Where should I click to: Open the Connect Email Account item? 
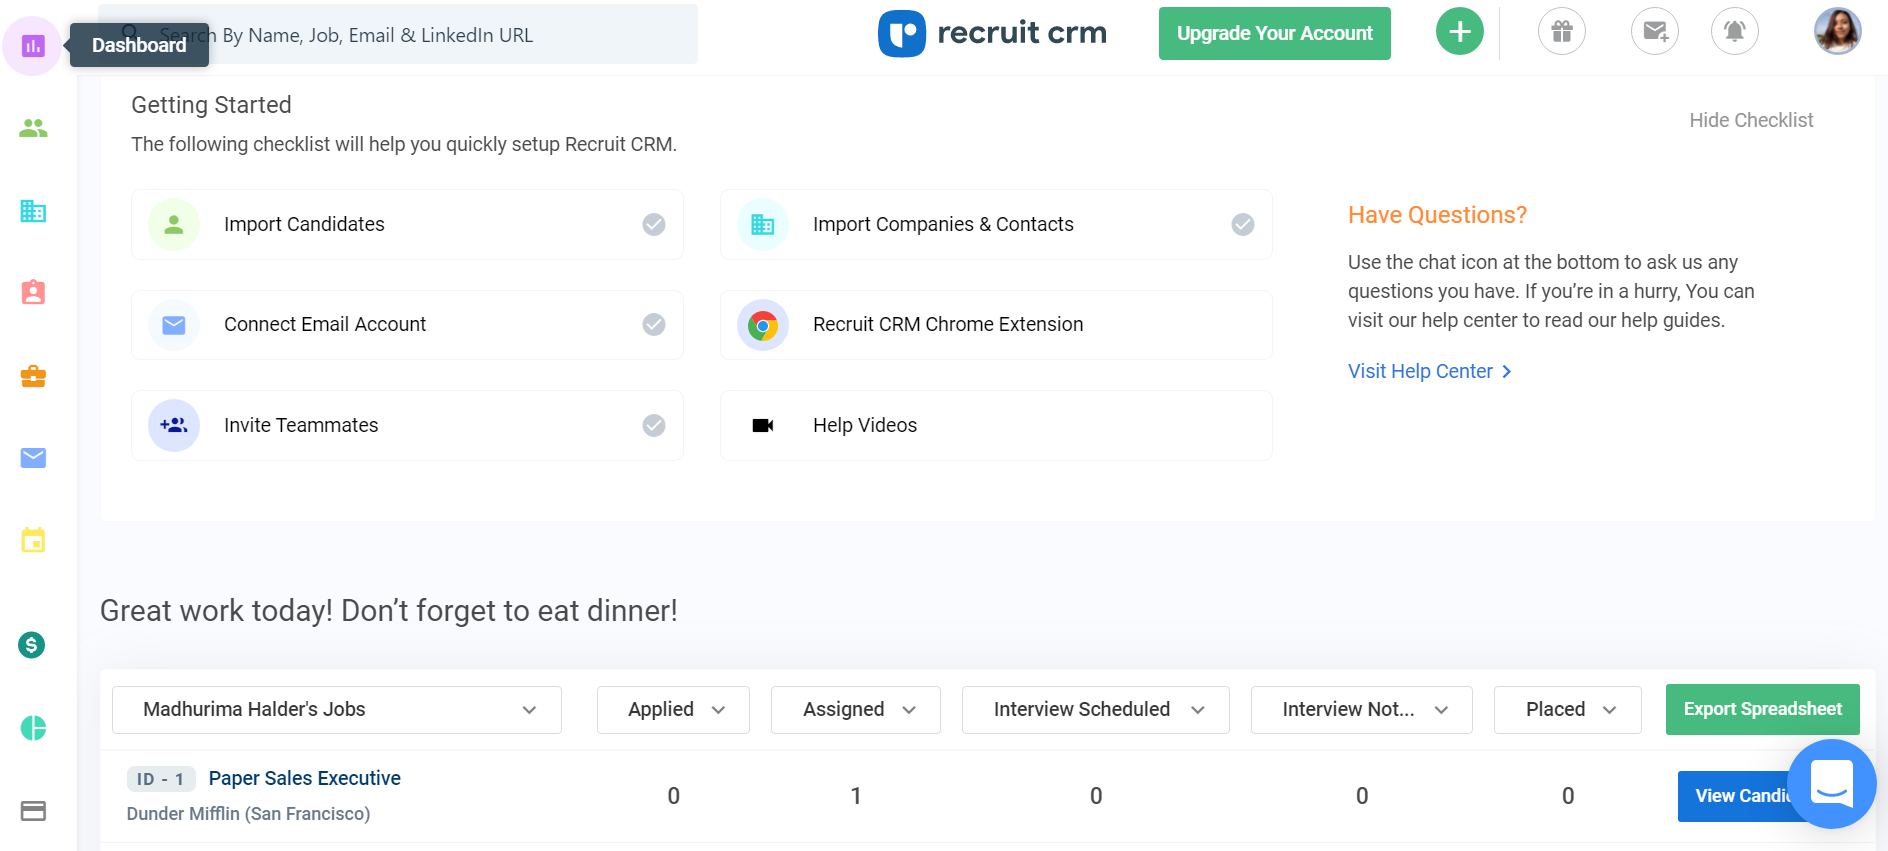click(x=407, y=325)
